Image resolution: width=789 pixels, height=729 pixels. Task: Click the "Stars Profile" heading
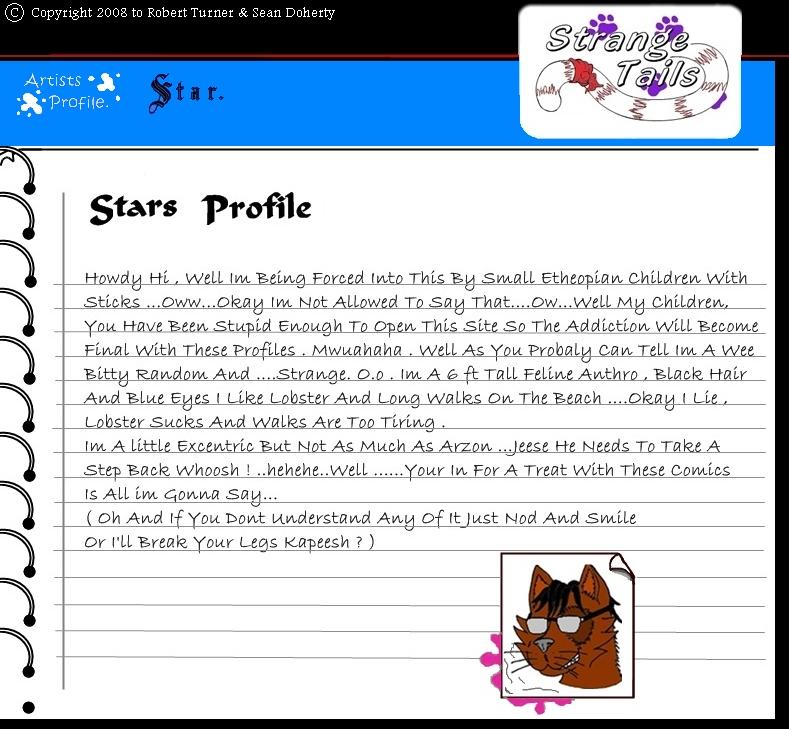200,208
